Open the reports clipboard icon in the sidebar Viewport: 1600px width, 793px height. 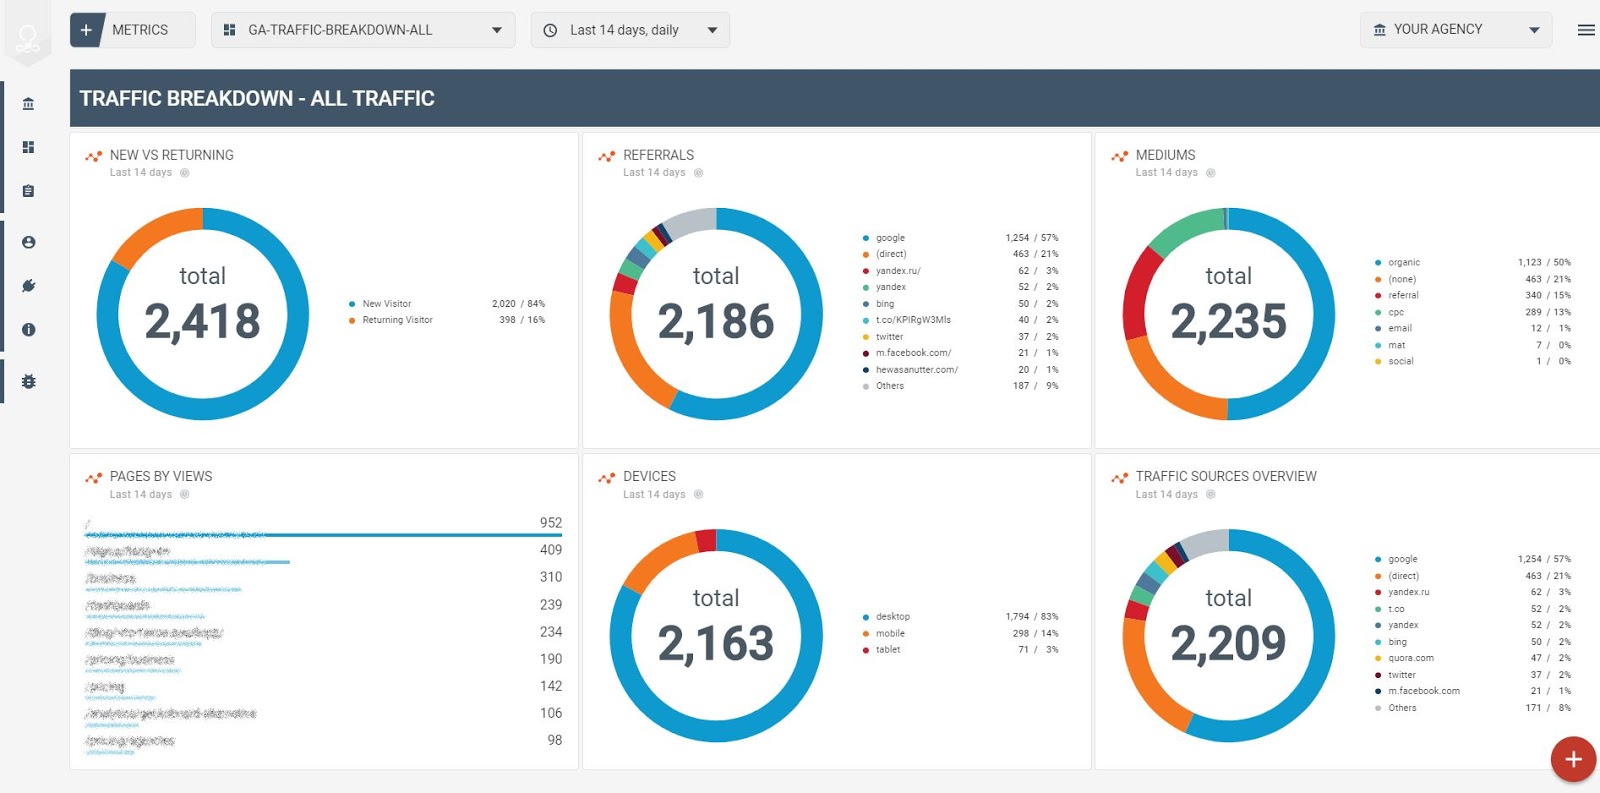click(28, 191)
